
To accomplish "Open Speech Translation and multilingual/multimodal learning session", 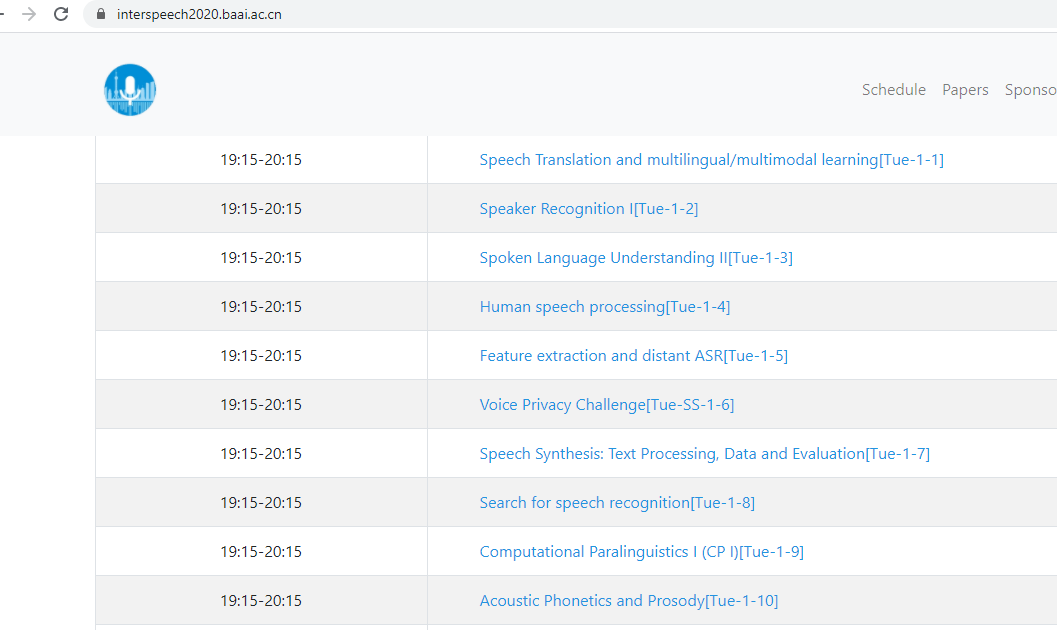I will (x=712, y=159).
